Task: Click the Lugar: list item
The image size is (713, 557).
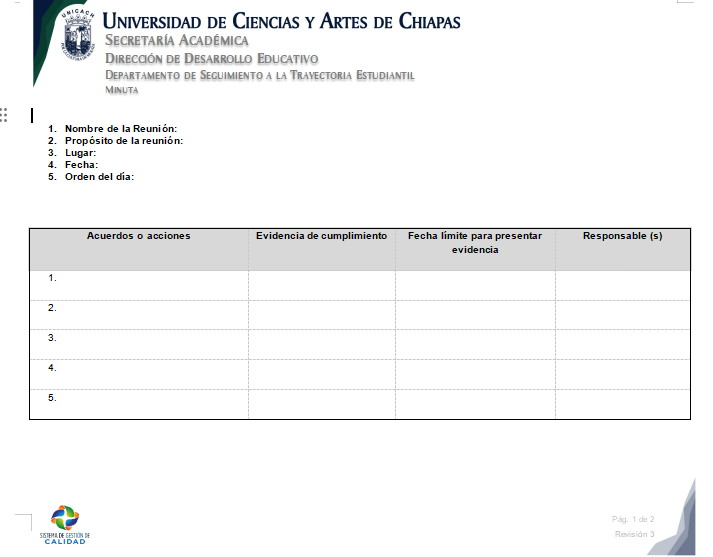Action: 80,153
